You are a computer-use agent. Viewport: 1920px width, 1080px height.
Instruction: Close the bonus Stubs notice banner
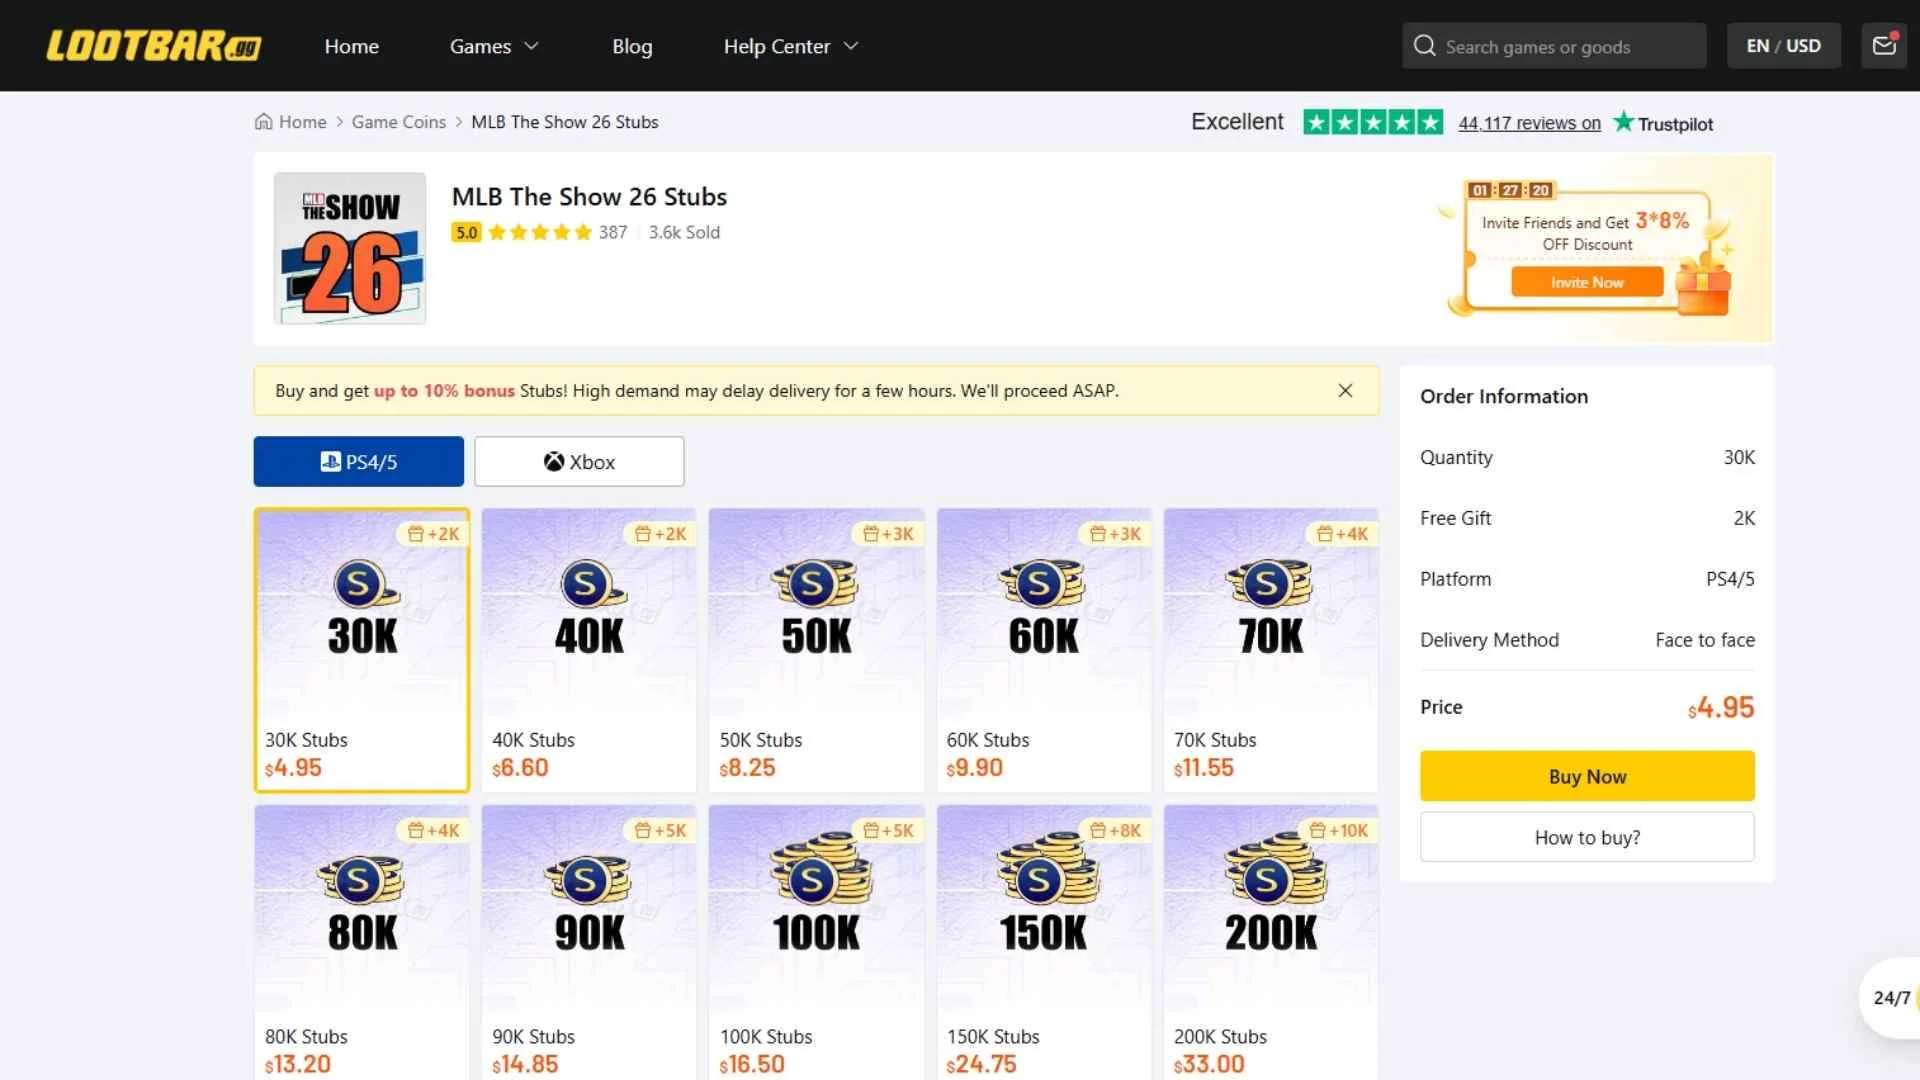(x=1345, y=390)
